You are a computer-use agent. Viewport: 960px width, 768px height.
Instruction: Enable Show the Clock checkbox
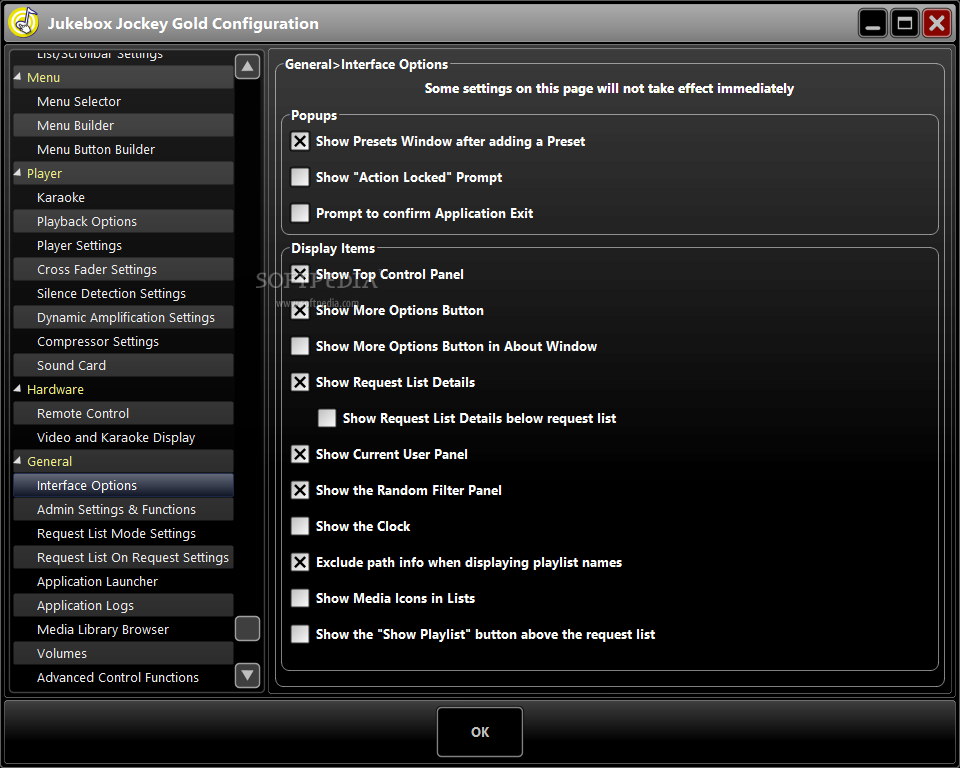point(300,526)
